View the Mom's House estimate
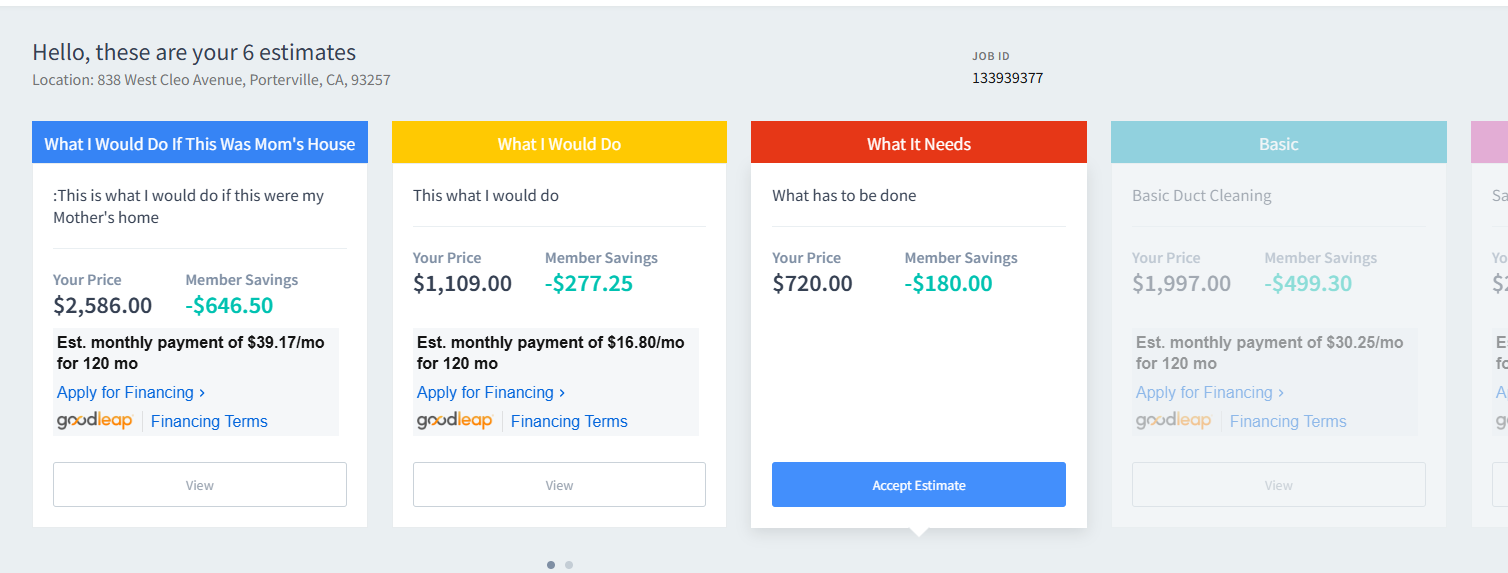 pyautogui.click(x=199, y=485)
